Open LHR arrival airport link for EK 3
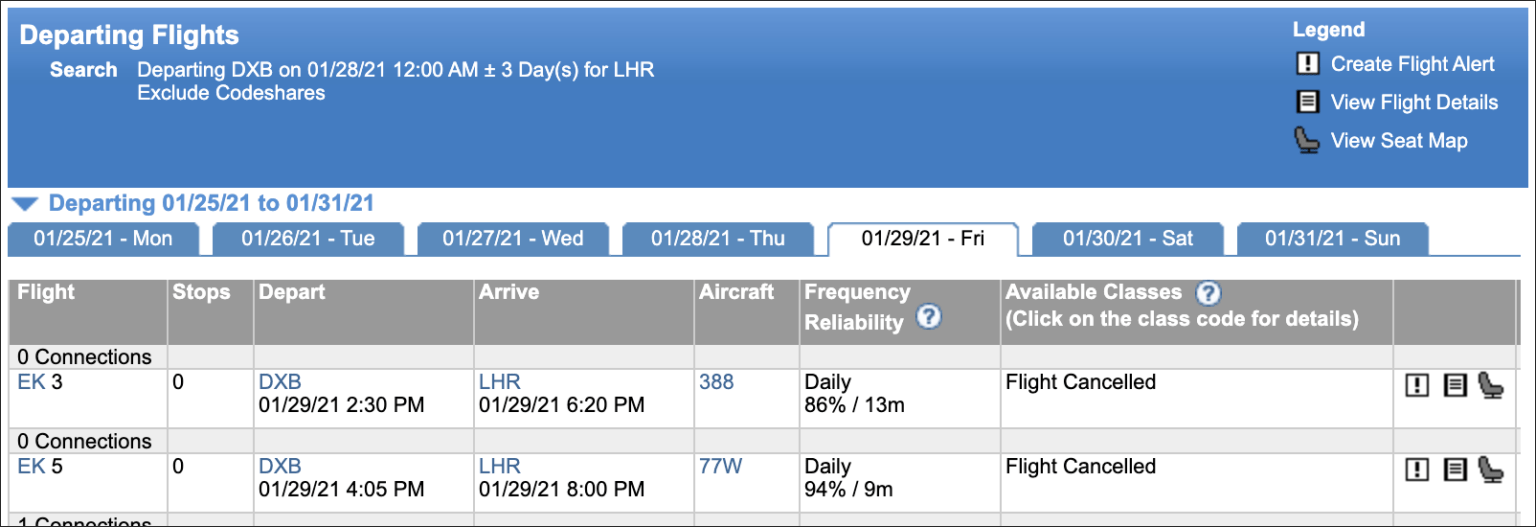This screenshot has width=1536, height=527. tap(500, 382)
